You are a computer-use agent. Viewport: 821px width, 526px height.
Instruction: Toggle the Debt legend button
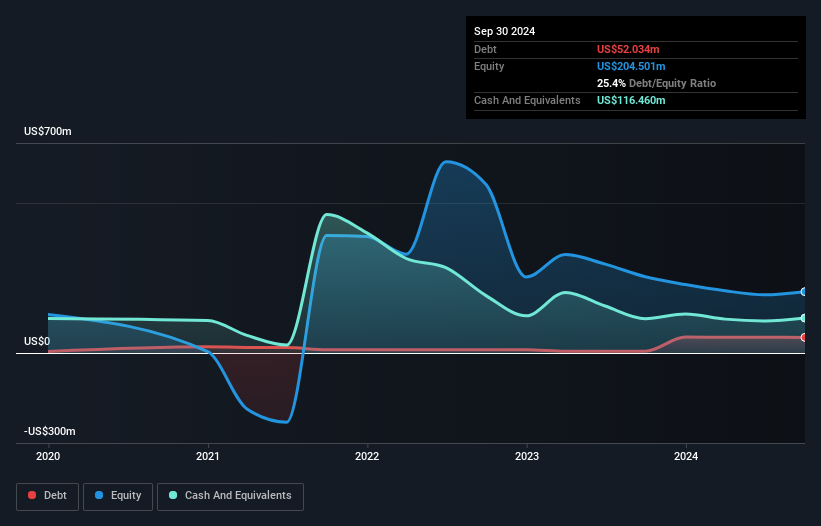(48, 496)
